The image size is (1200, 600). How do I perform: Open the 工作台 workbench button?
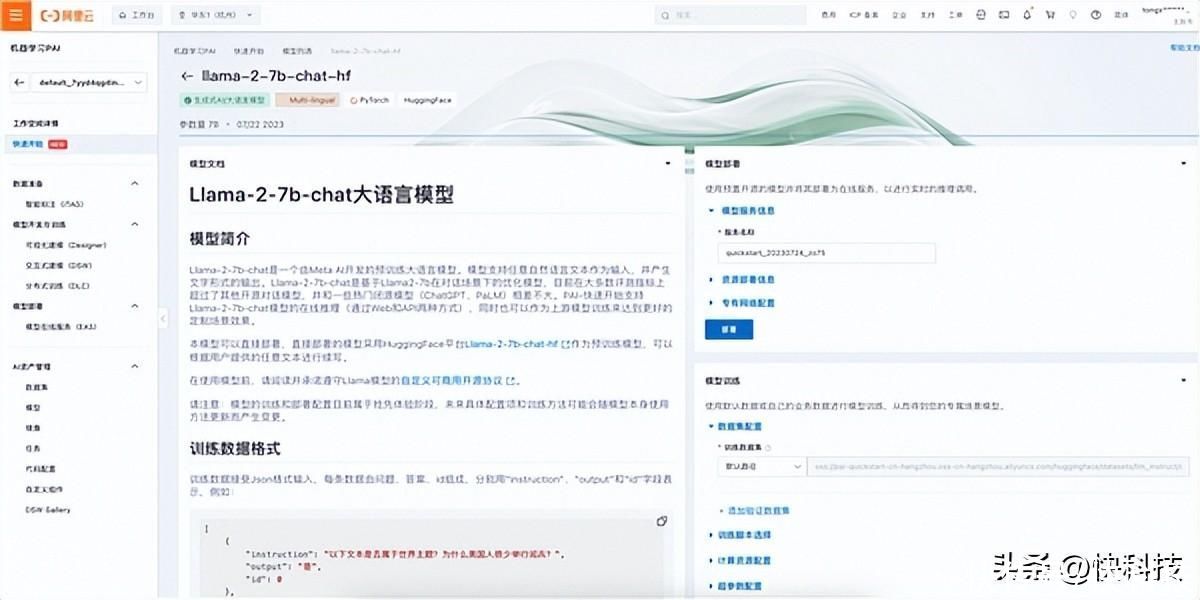(x=136, y=15)
